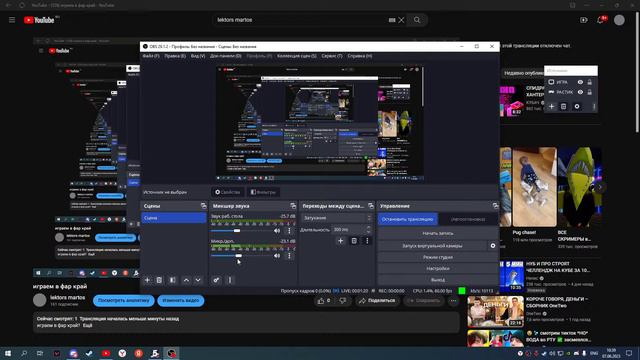
Task: Click the YouTube logo
Action: pyautogui.click(x=39, y=20)
